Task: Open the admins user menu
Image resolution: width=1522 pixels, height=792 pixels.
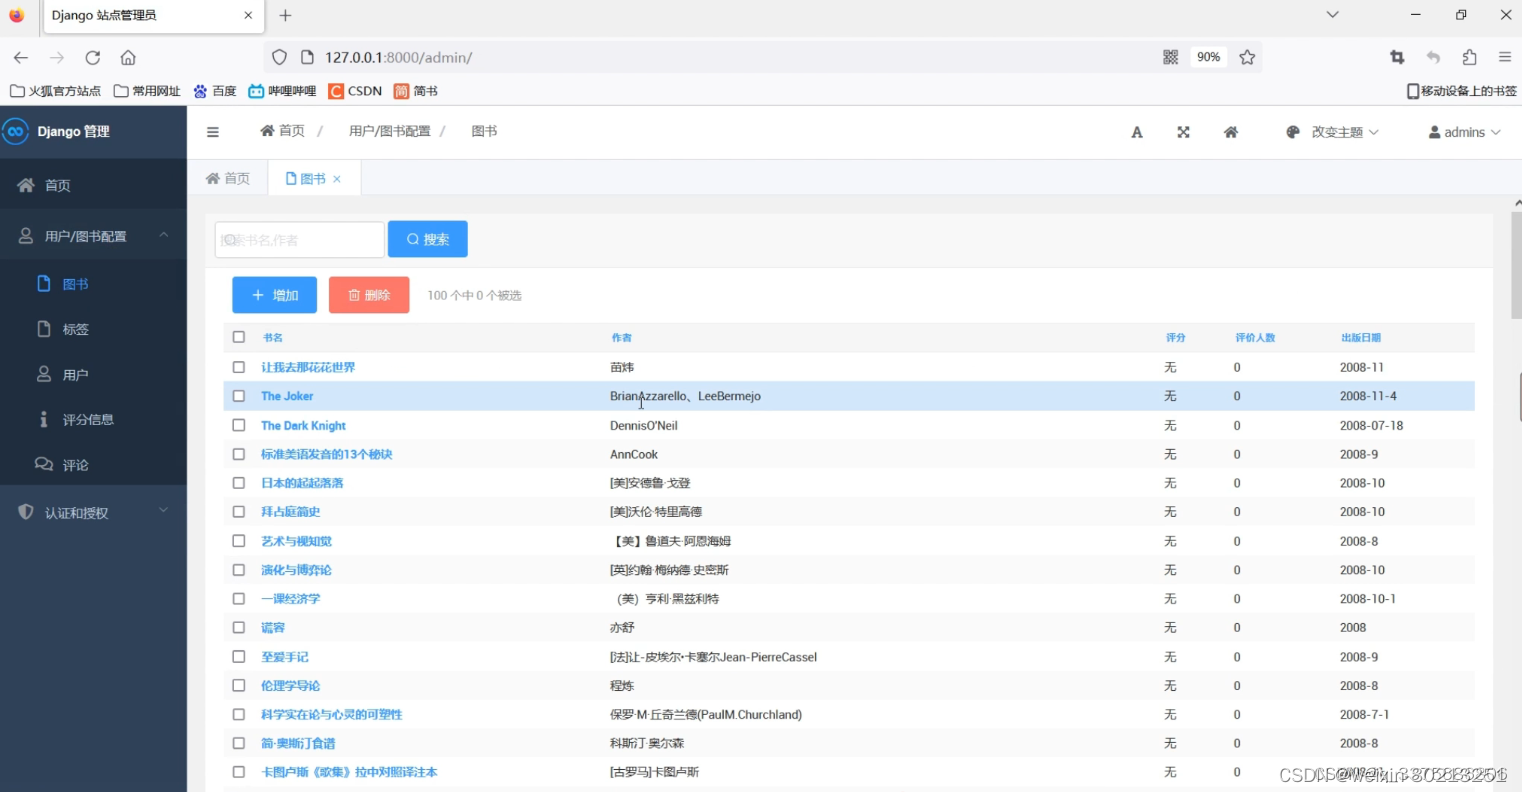Action: [1464, 131]
